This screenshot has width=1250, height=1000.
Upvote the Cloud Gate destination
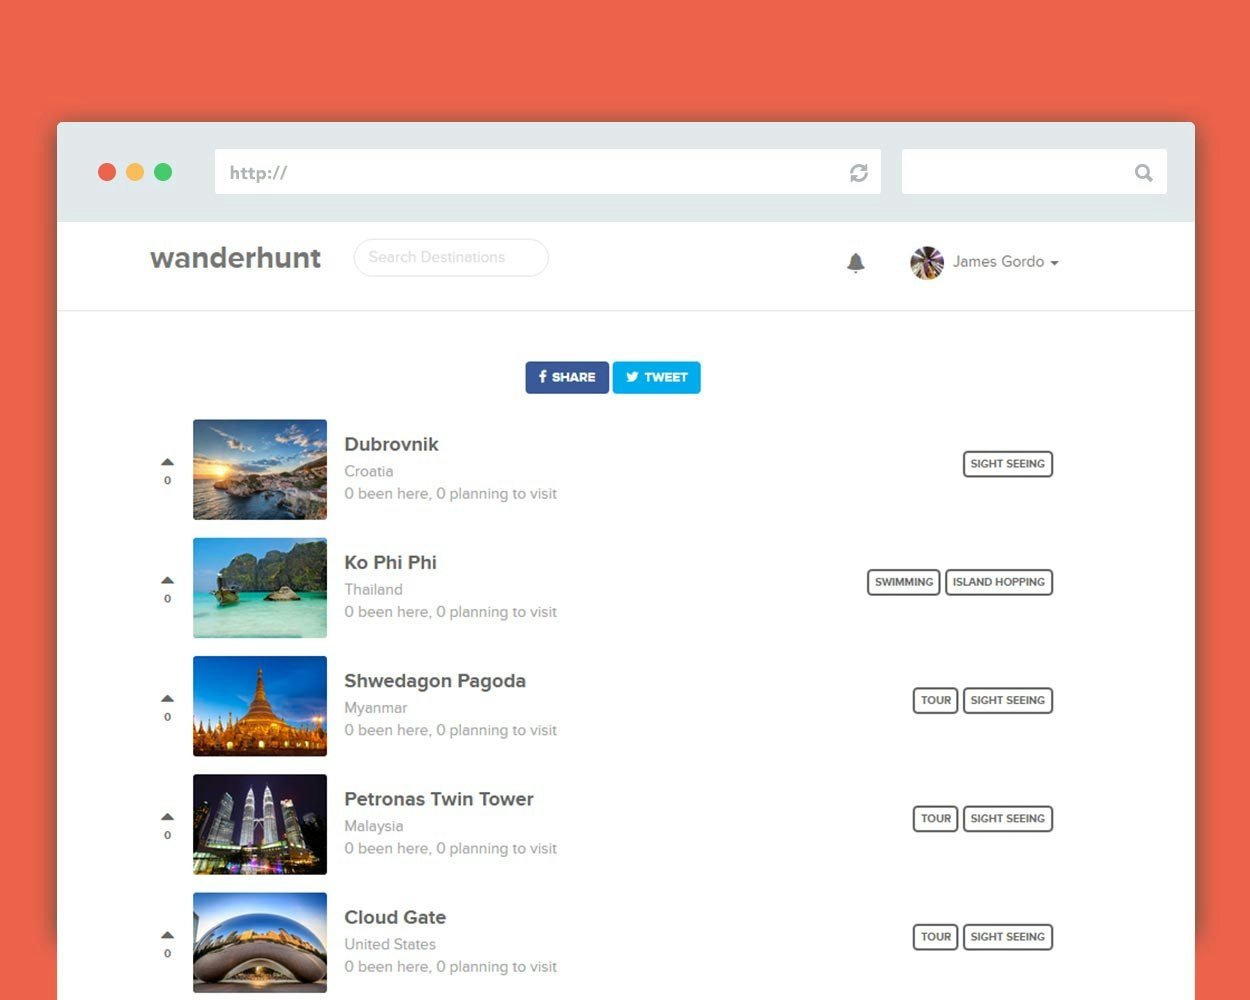pos(167,936)
